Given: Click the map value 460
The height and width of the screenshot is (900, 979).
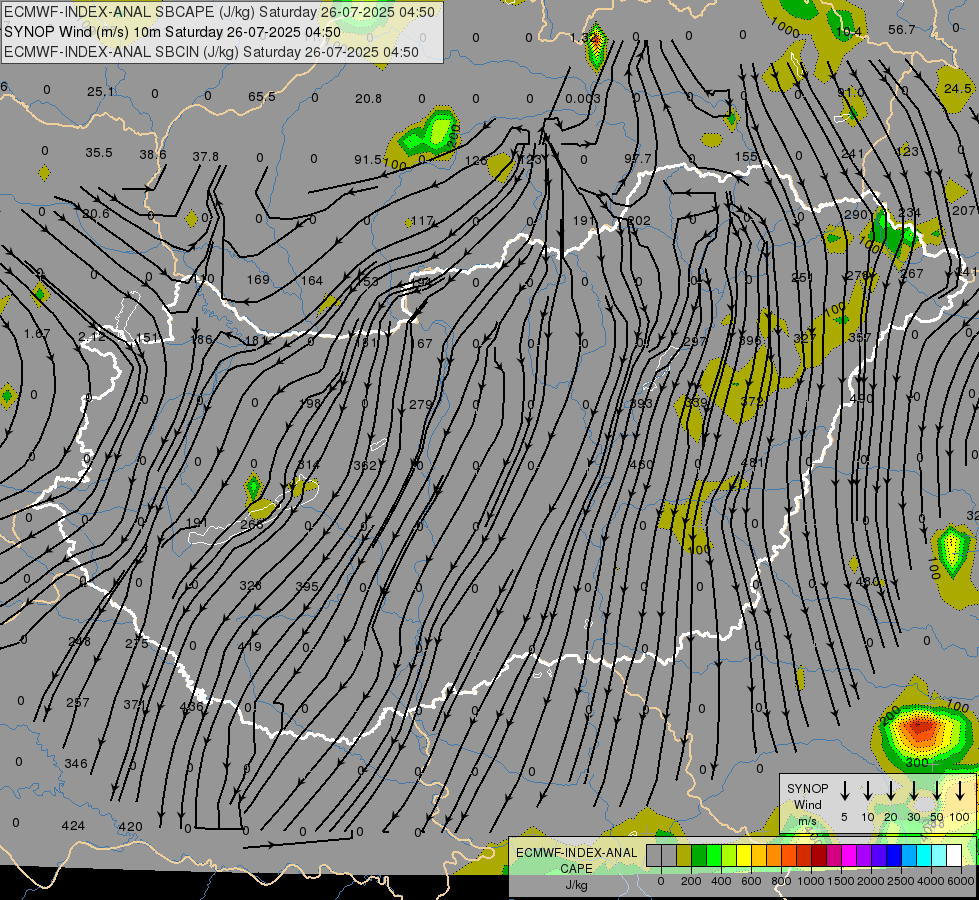Looking at the screenshot, I should tap(641, 464).
